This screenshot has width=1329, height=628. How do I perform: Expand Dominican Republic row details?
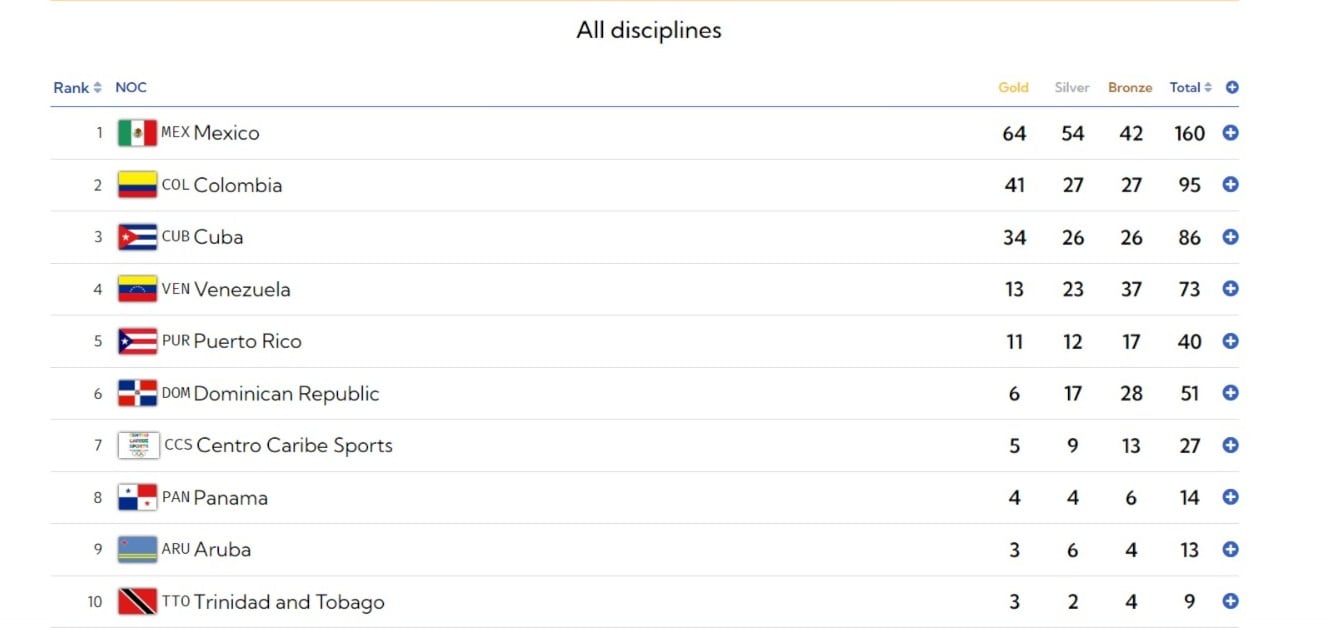[x=1230, y=393]
